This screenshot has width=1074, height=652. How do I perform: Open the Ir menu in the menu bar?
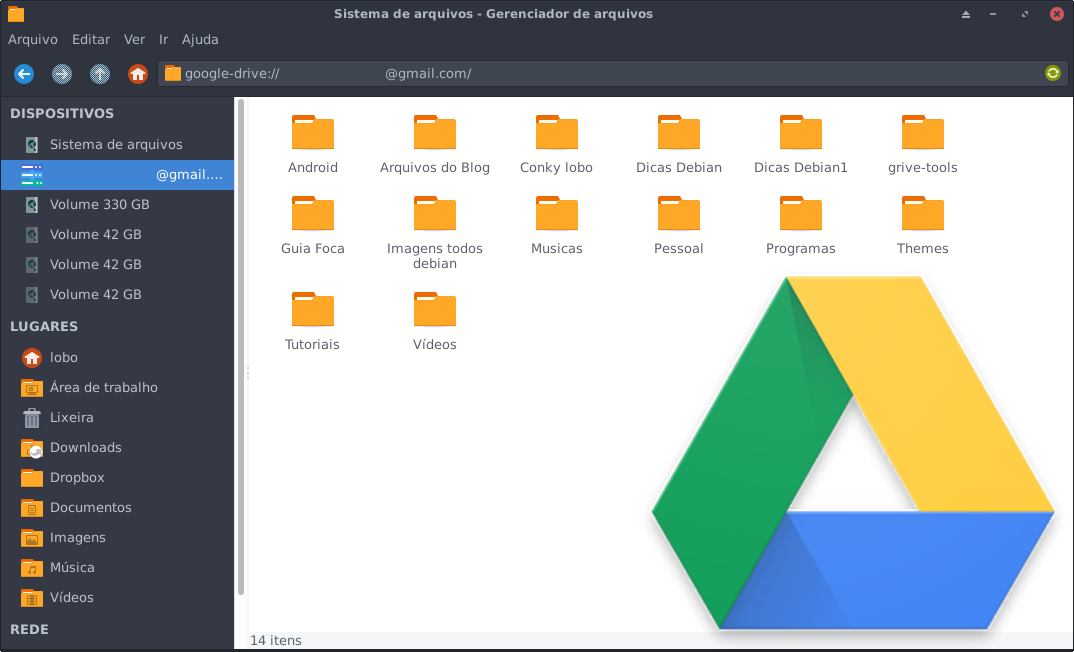pos(162,39)
